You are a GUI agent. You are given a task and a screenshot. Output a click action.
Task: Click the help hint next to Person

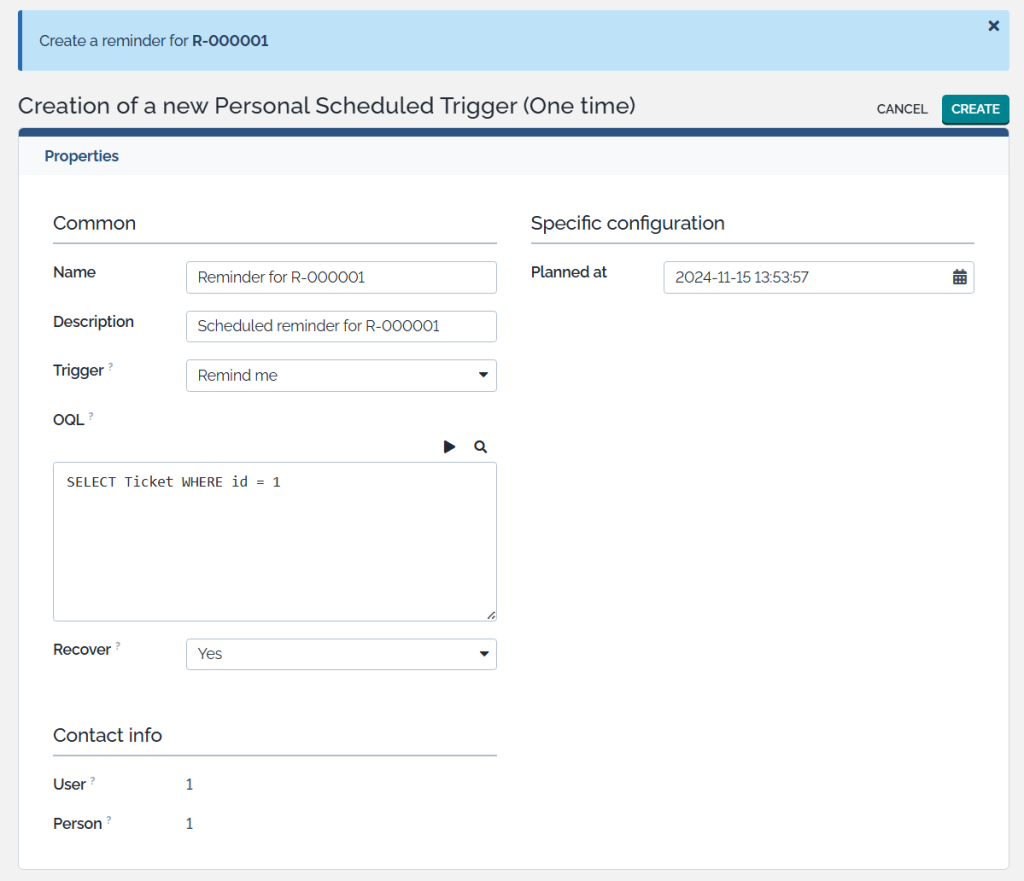[109, 821]
